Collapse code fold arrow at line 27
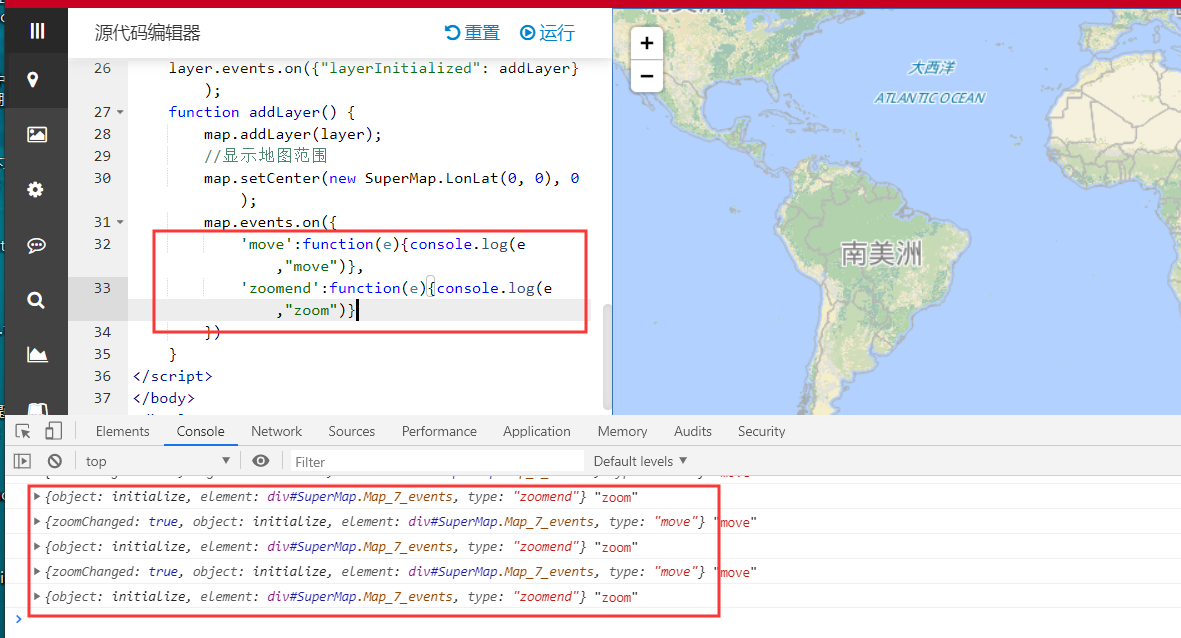Image resolution: width=1181 pixels, height=638 pixels. tap(121, 112)
